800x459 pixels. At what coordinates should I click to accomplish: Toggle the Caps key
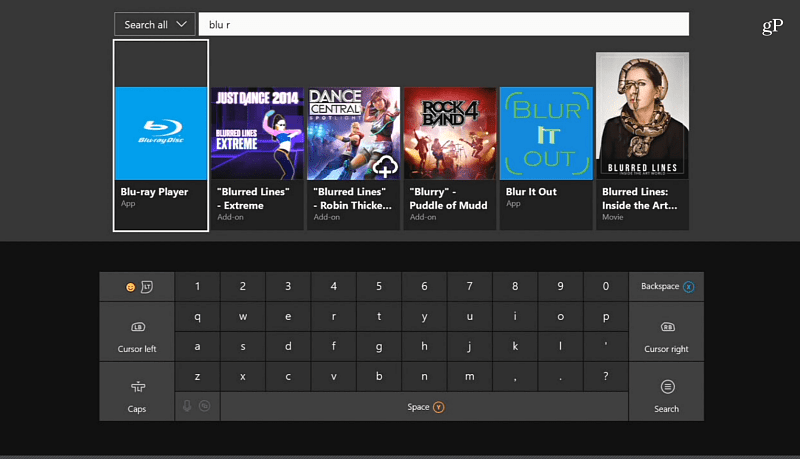coord(137,392)
